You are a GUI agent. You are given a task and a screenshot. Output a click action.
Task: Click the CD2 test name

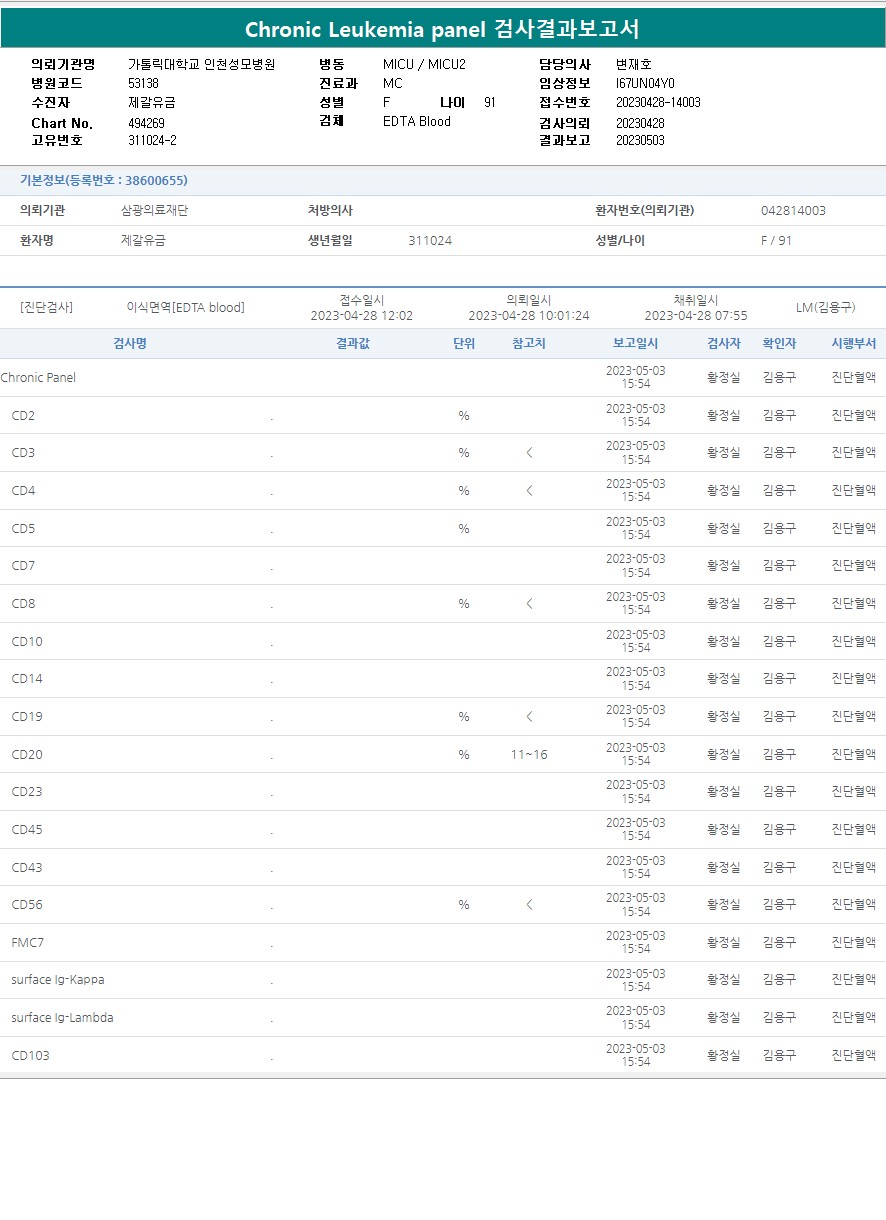[23, 416]
